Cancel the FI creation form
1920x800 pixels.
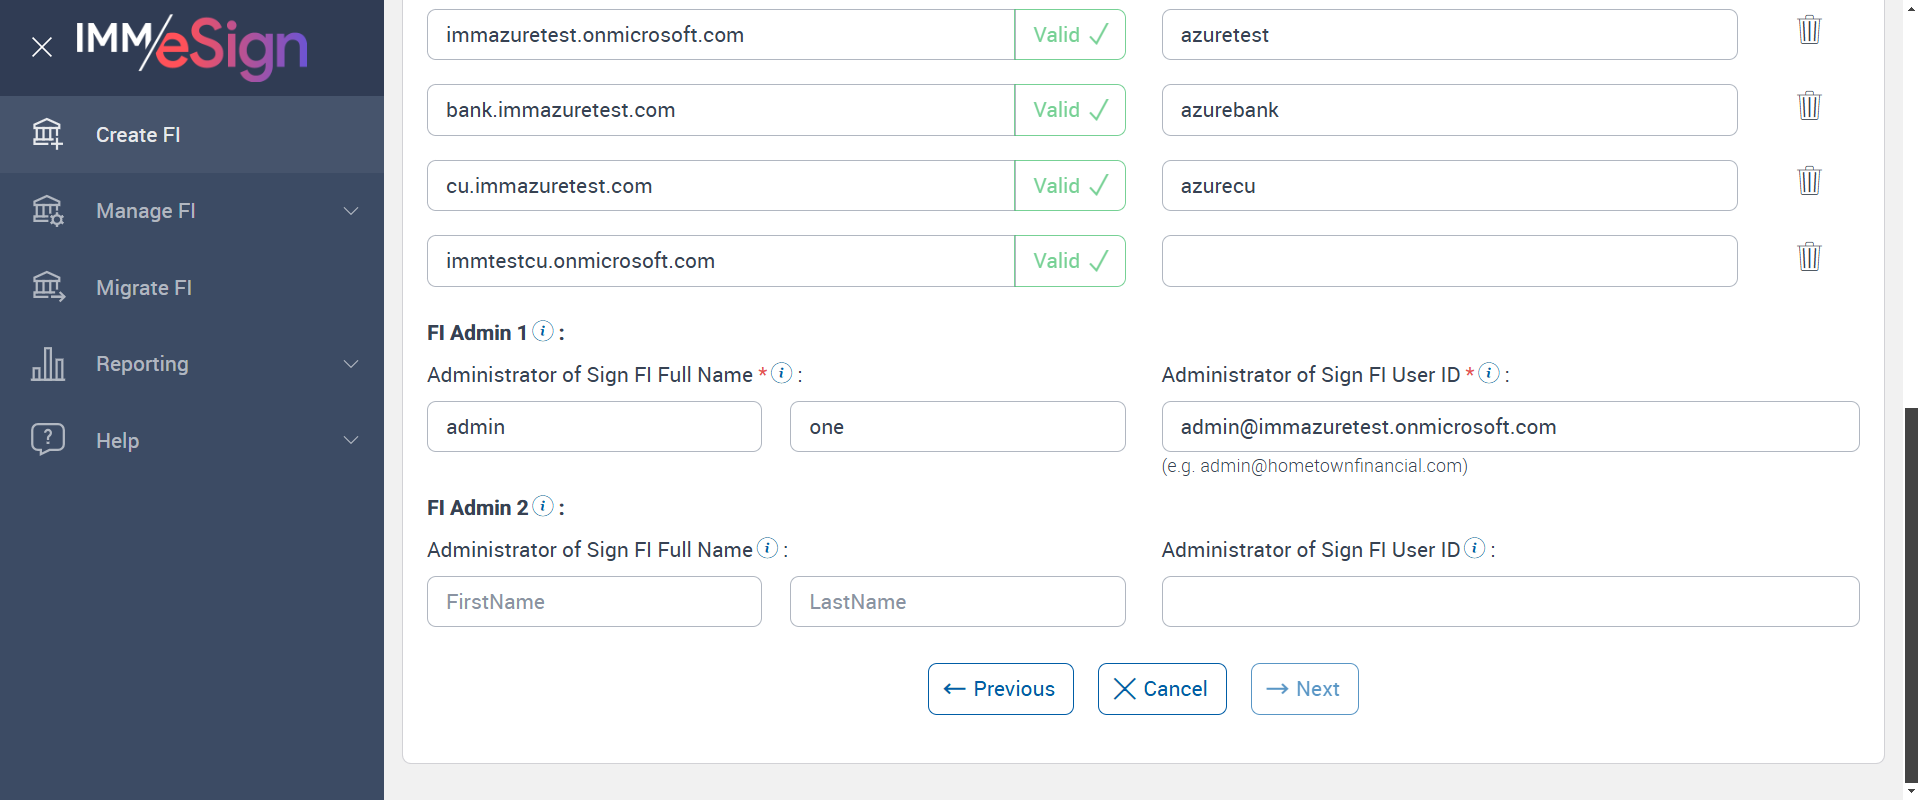coord(1161,689)
